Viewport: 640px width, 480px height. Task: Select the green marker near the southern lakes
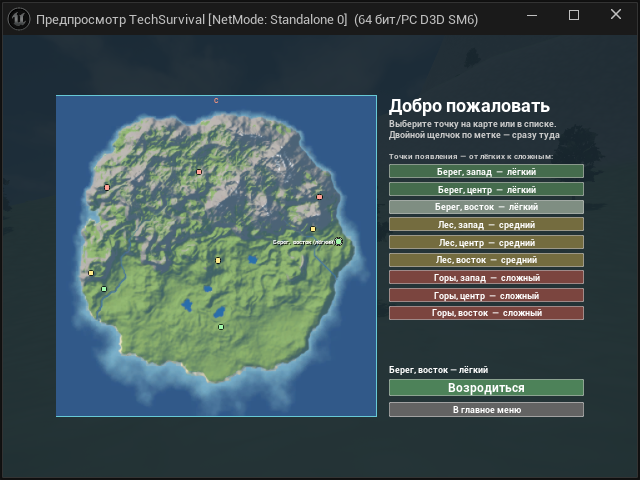(221, 327)
